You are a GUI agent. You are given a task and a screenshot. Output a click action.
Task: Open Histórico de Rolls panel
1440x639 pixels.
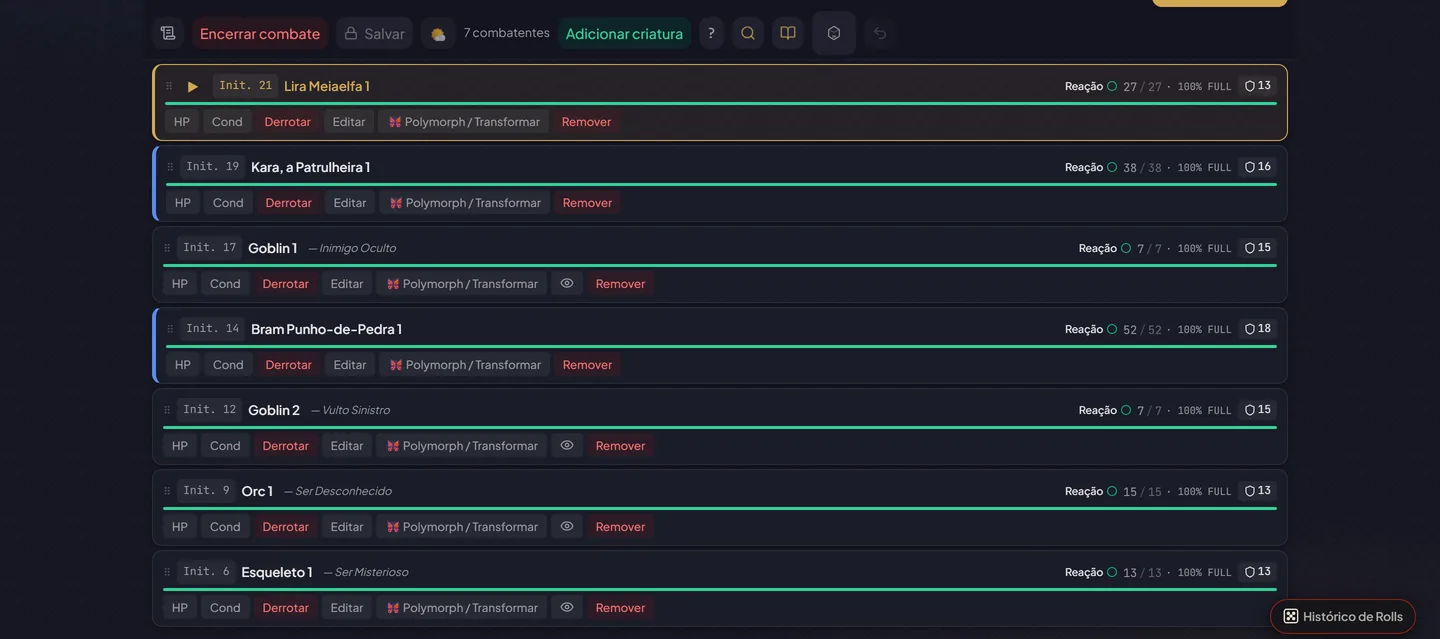pos(1343,616)
